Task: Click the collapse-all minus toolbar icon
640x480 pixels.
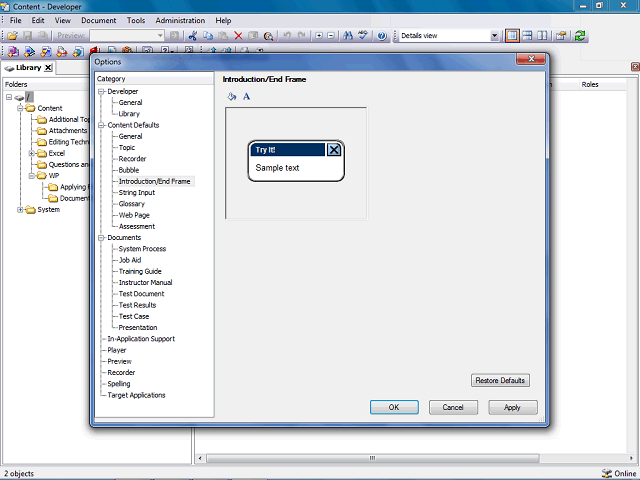Action: pyautogui.click(x=331, y=36)
